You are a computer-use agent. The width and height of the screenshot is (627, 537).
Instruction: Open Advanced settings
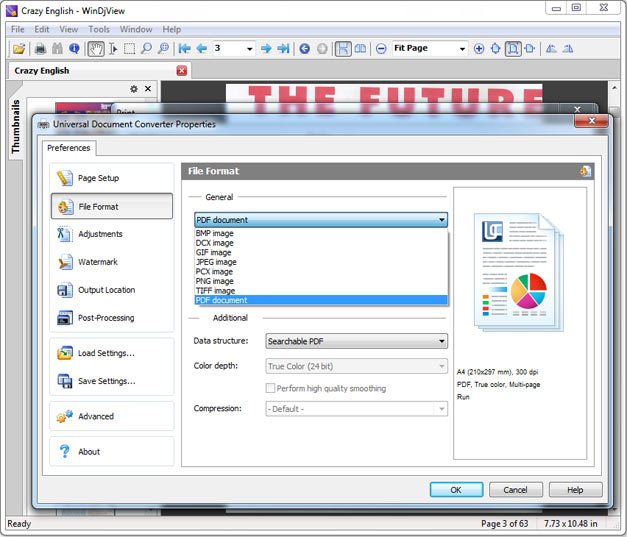point(112,416)
